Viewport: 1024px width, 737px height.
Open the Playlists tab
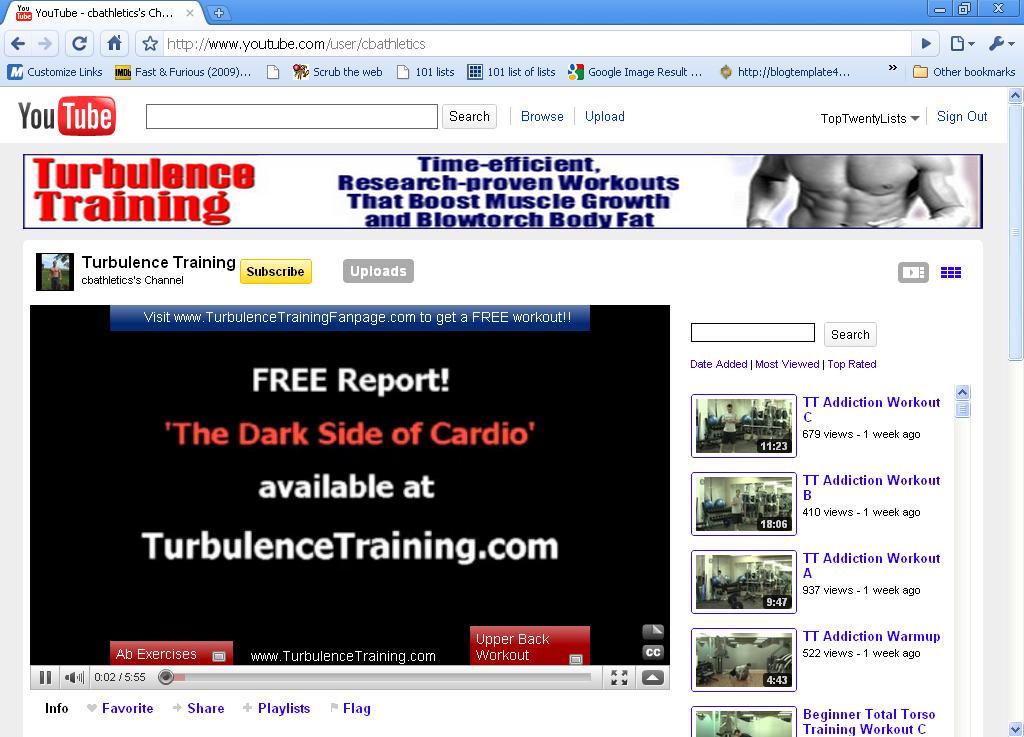[x=277, y=708]
